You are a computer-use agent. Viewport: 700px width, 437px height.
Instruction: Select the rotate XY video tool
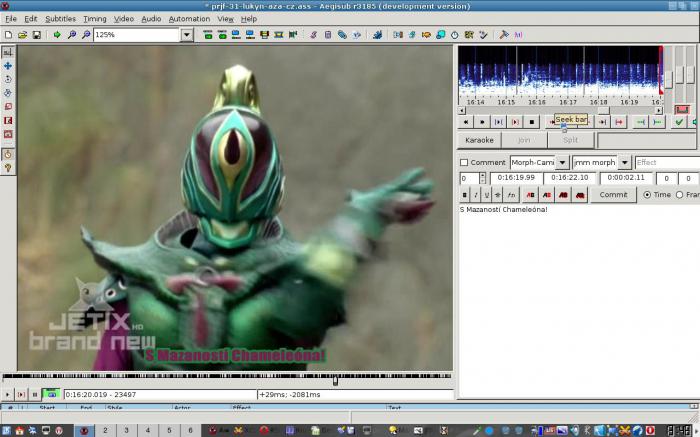[8, 93]
